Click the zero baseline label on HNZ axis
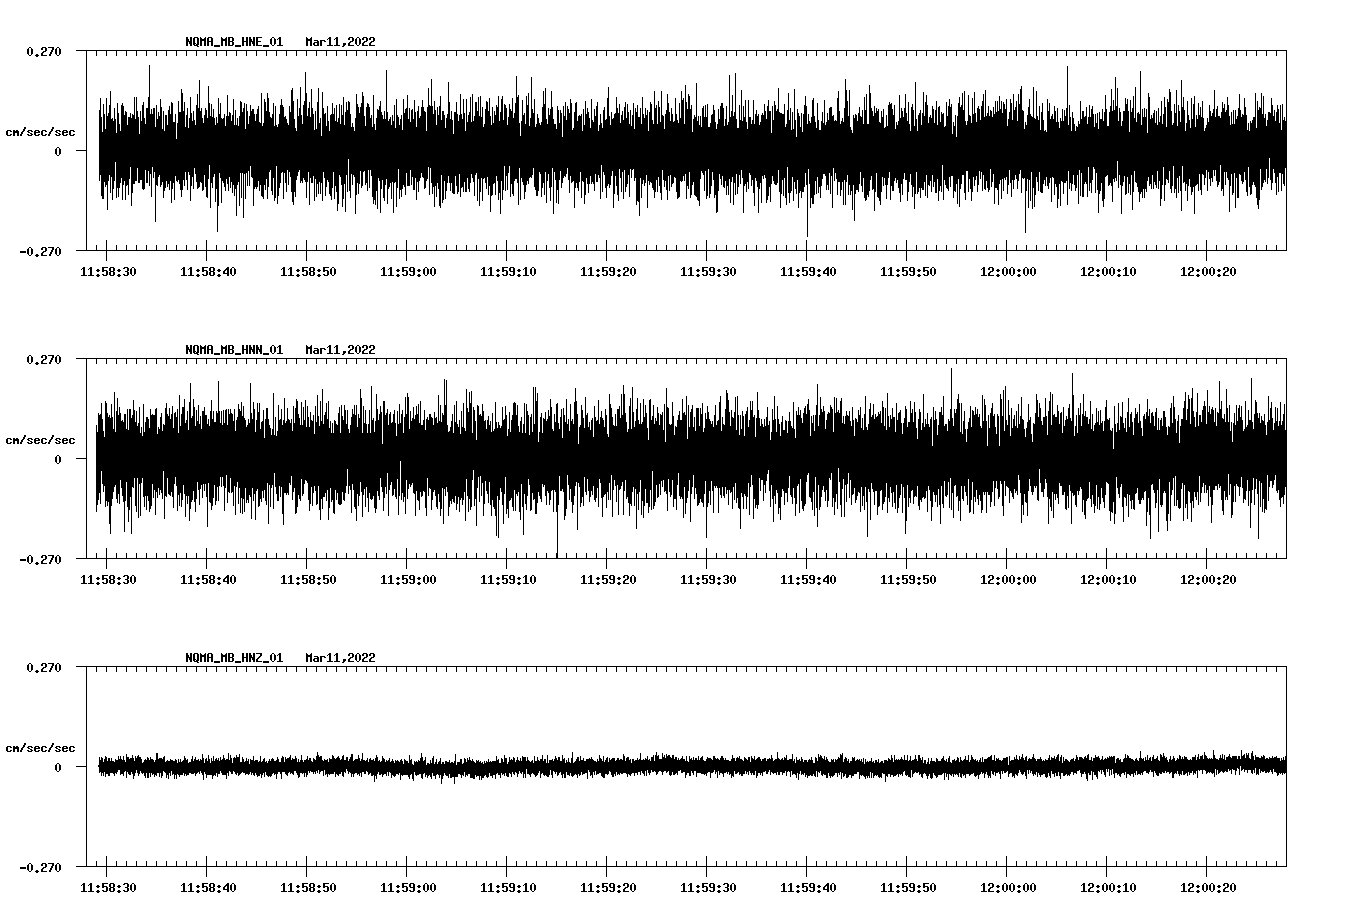Screen dimensions: 1358x924 [x=58, y=767]
